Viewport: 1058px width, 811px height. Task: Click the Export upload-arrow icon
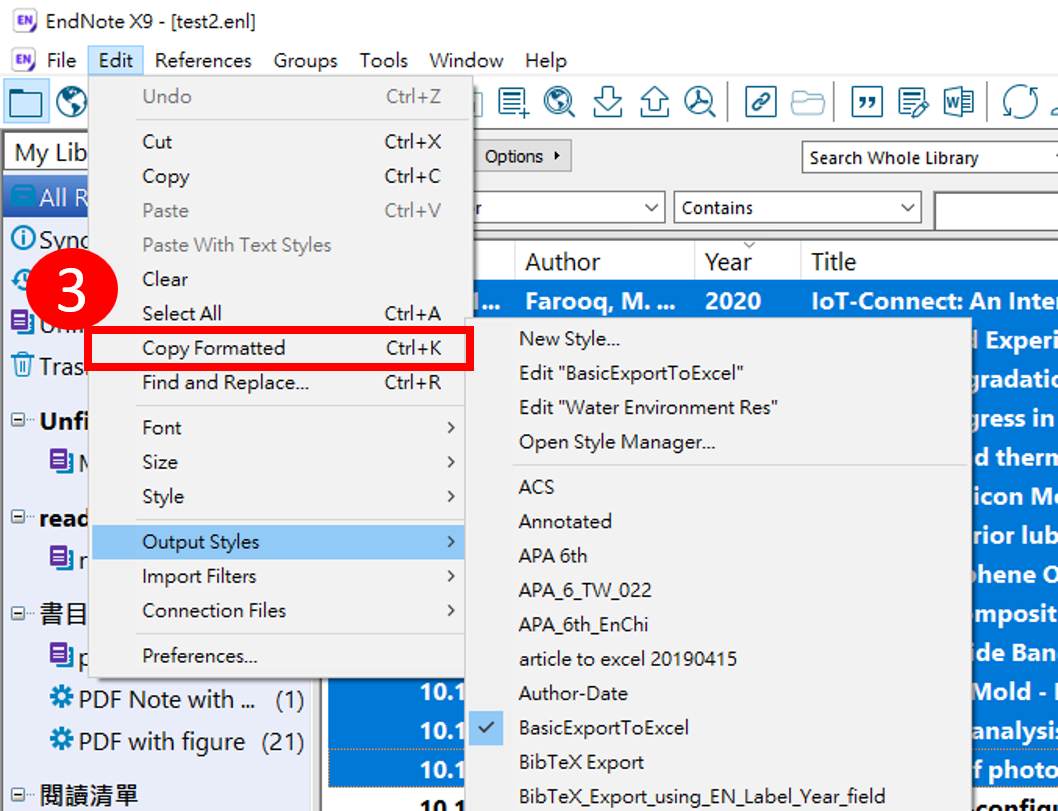coord(654,102)
